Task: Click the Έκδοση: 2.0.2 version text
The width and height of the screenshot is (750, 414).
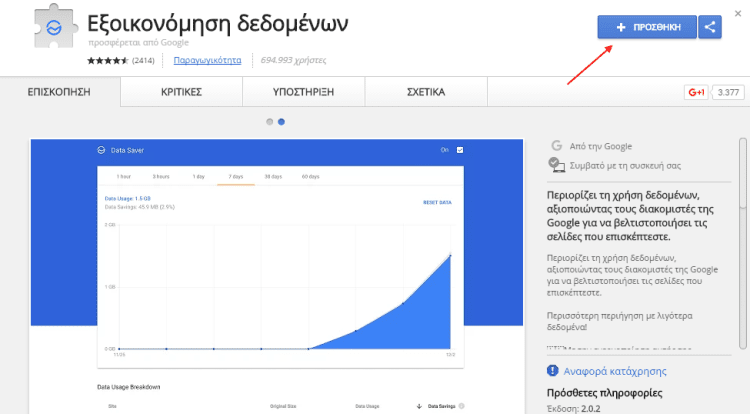Action: (x=574, y=409)
